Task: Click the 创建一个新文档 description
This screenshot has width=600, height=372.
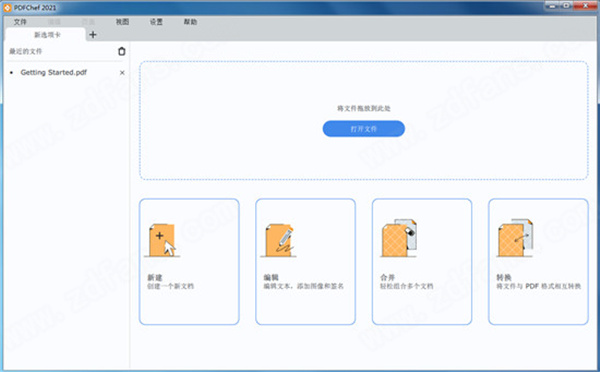Action: 171,286
